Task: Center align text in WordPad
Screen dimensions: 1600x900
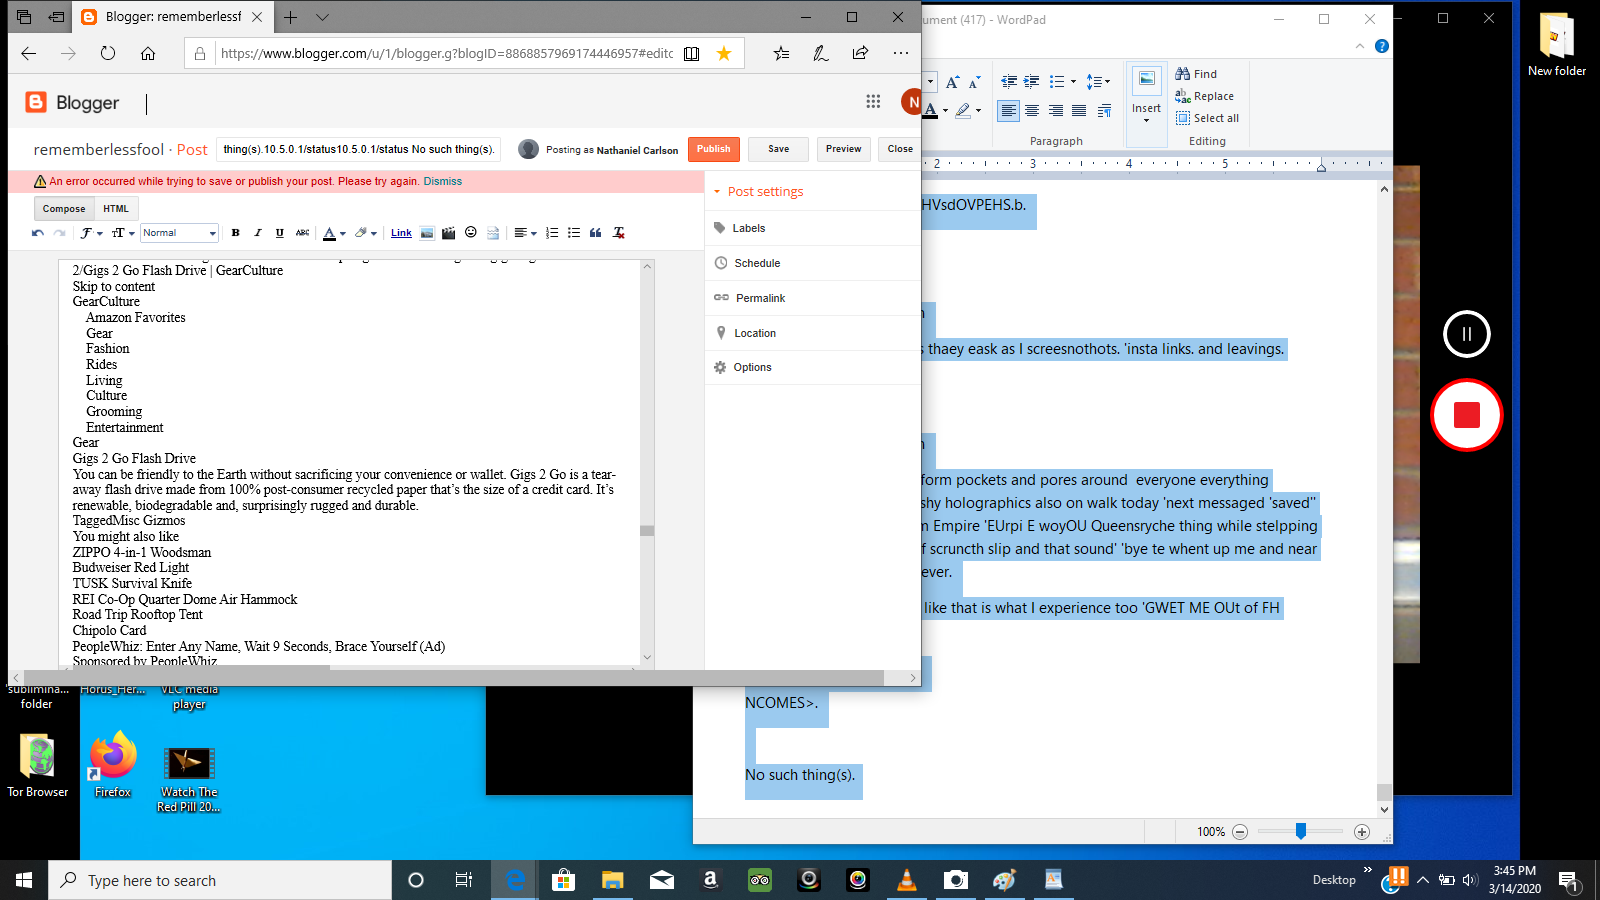Action: [1032, 111]
